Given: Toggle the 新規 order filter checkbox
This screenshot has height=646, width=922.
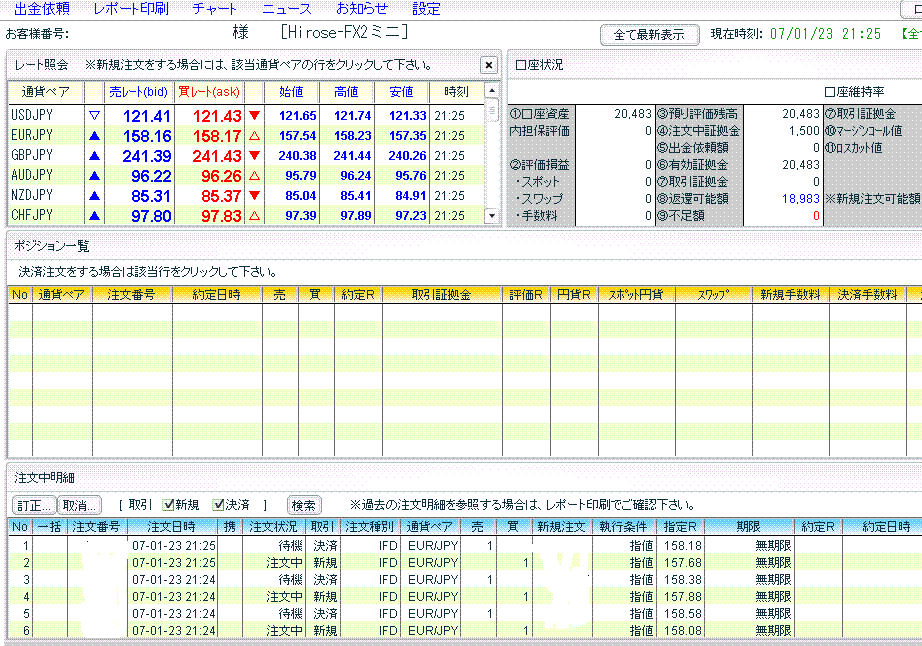Looking at the screenshot, I should 169,504.
